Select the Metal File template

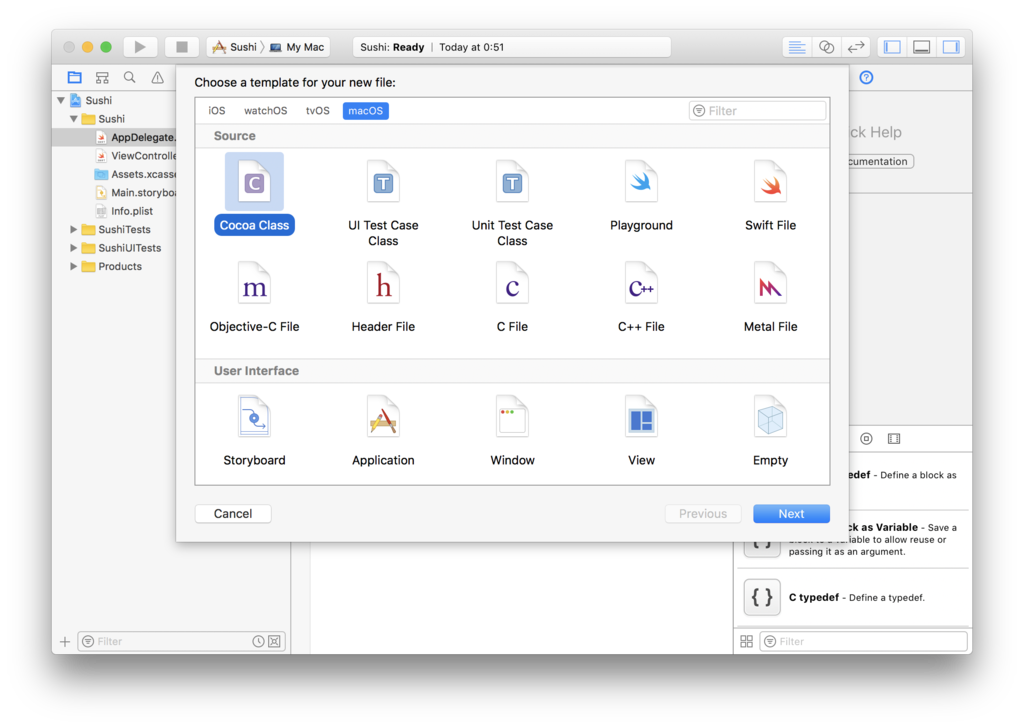pos(770,297)
